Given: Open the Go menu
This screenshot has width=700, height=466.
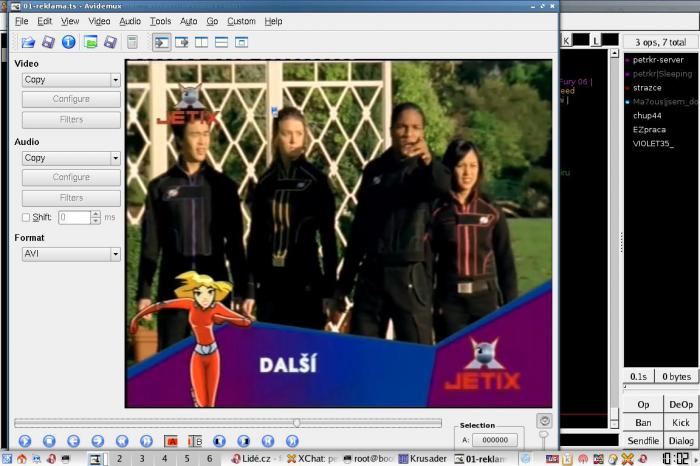Looking at the screenshot, I should 212,21.
